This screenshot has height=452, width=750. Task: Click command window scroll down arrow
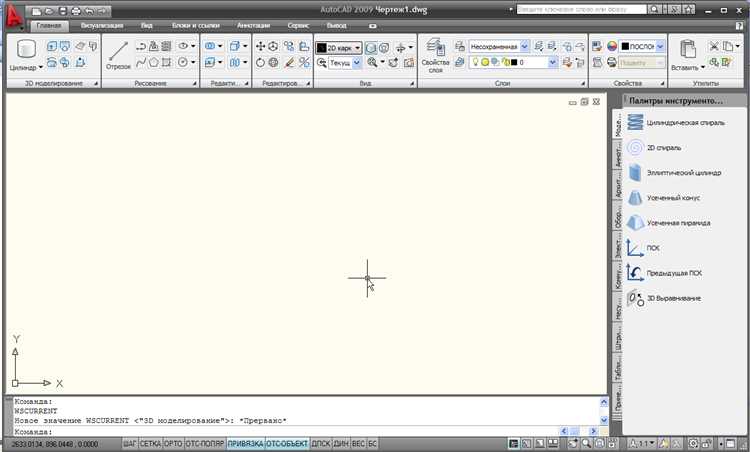click(603, 420)
